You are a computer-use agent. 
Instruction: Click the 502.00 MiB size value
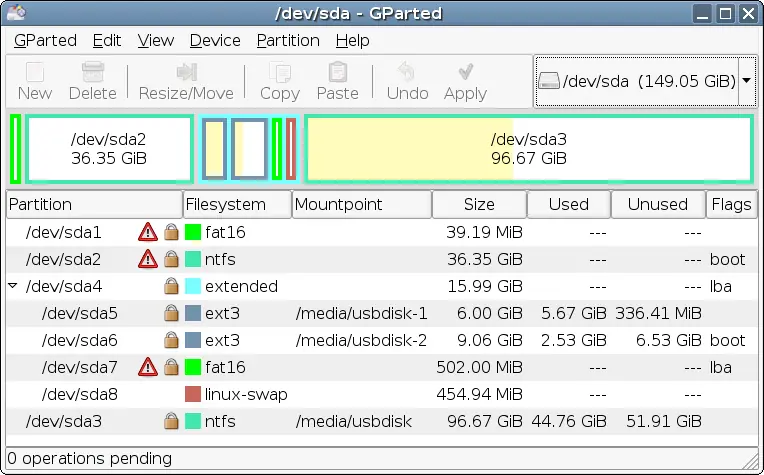(x=479, y=367)
